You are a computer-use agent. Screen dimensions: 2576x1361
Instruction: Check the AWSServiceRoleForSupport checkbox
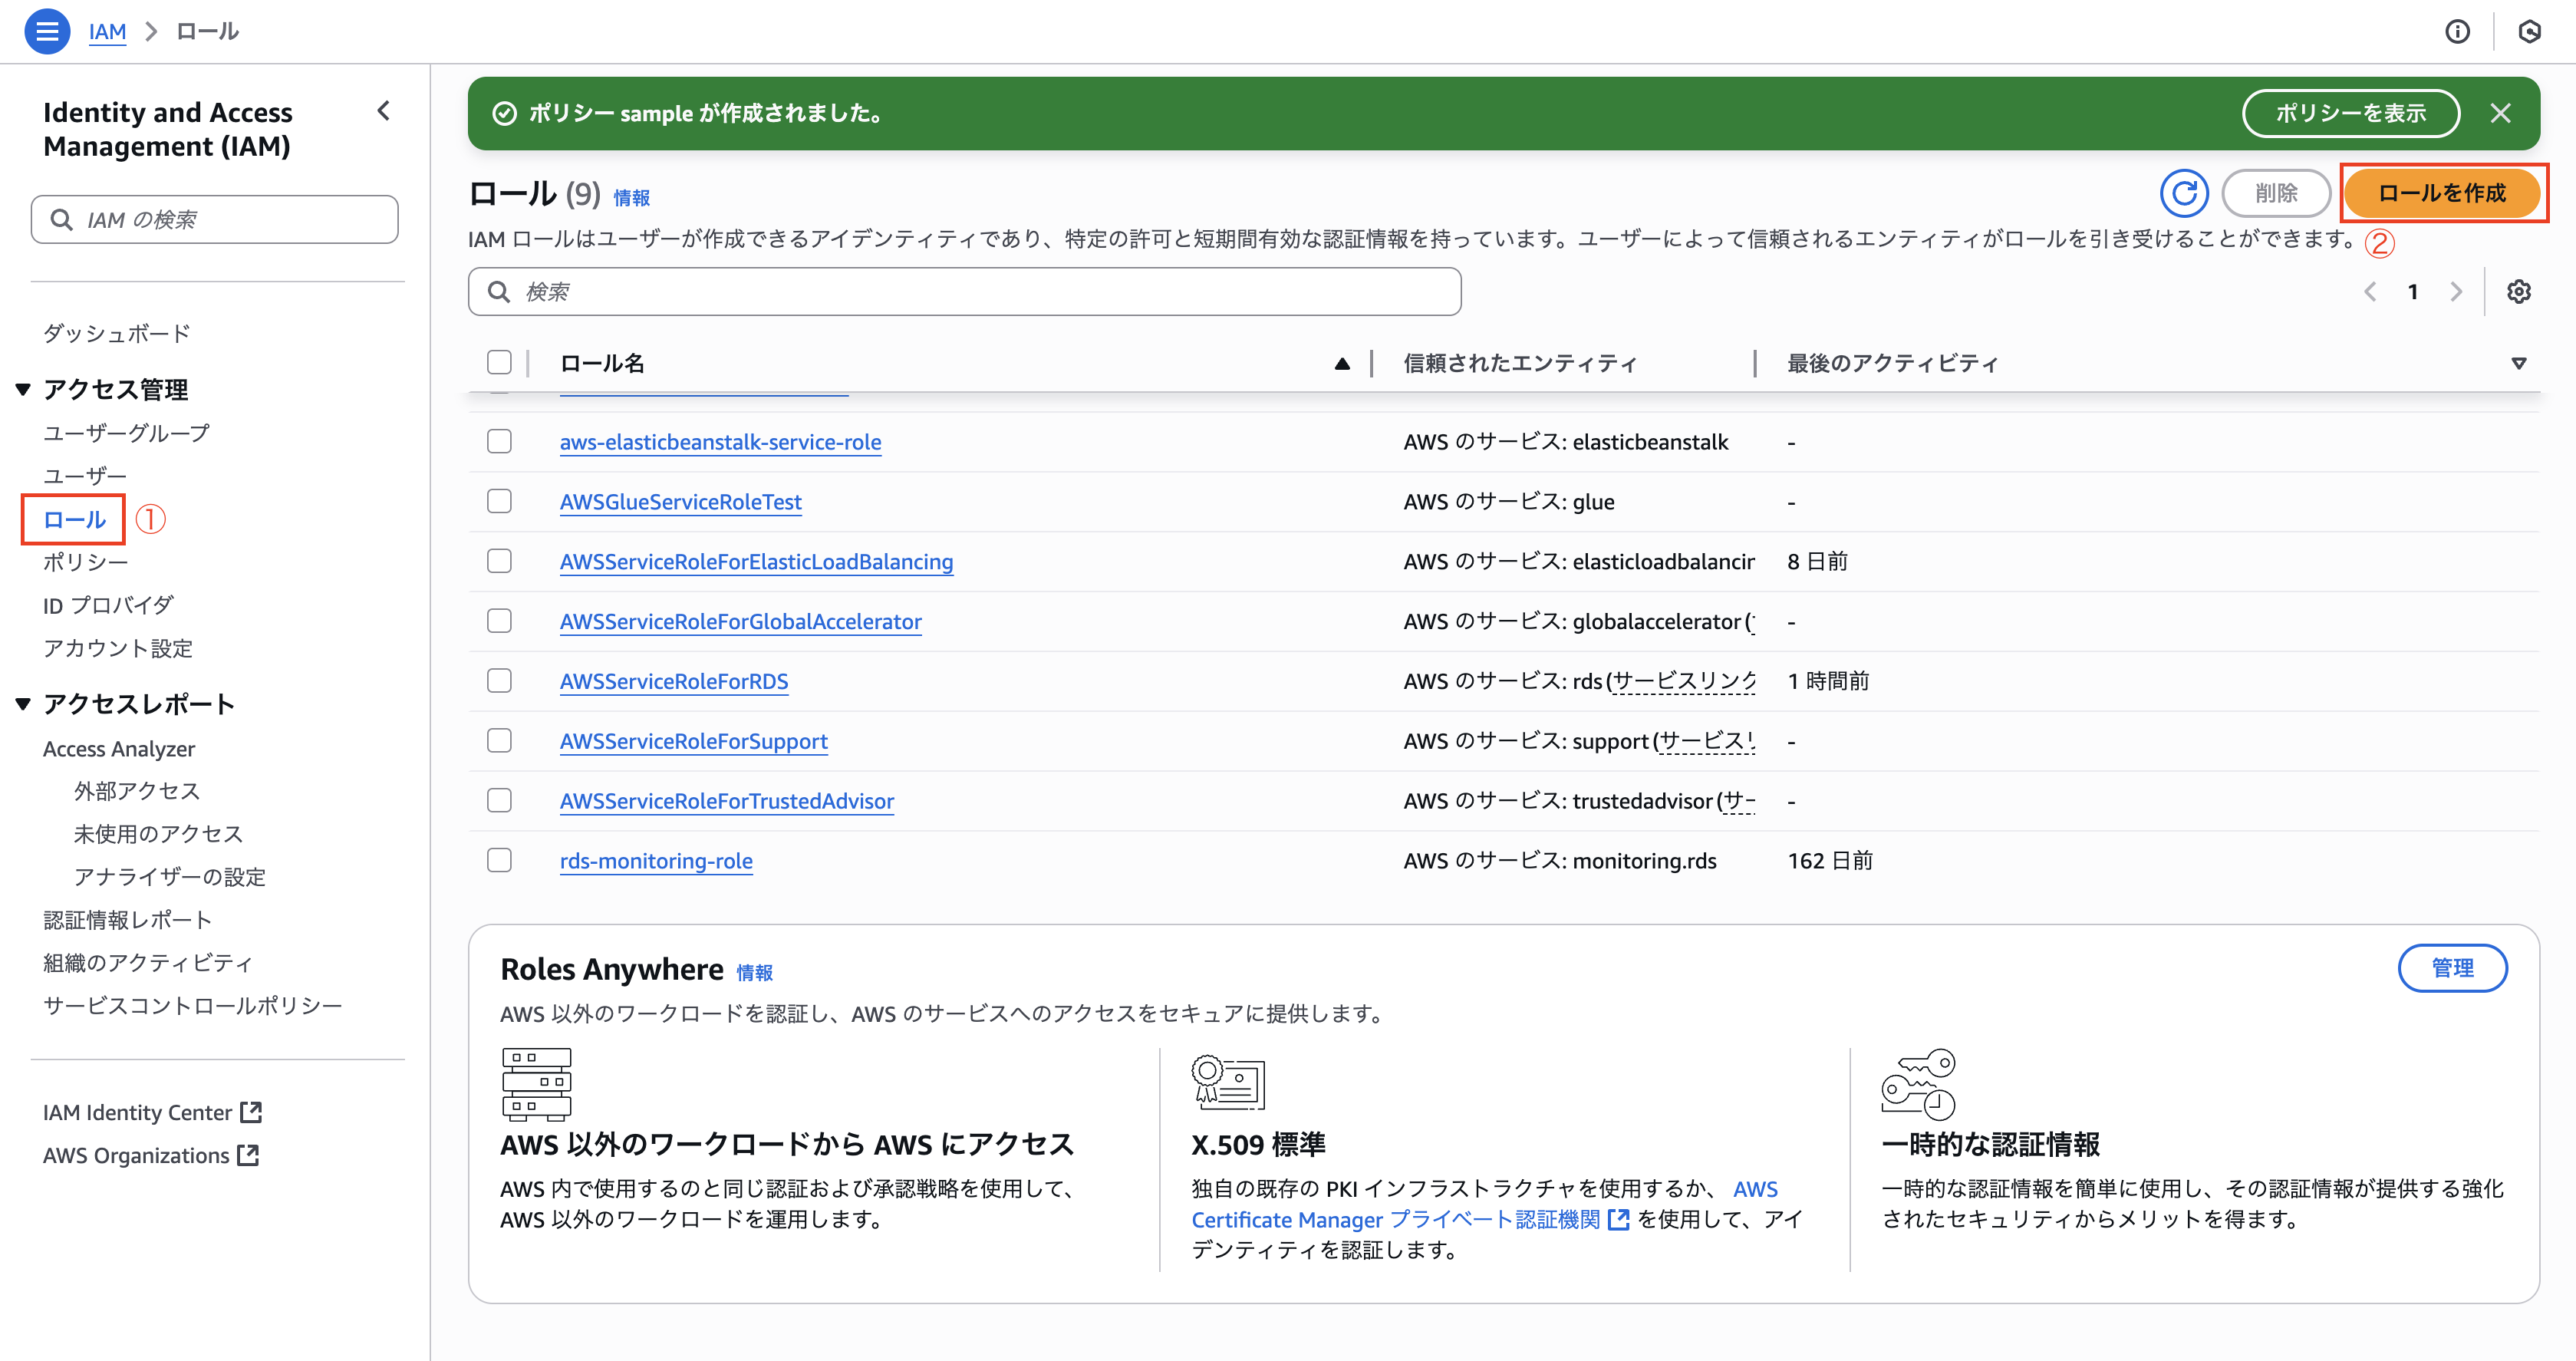tap(499, 741)
